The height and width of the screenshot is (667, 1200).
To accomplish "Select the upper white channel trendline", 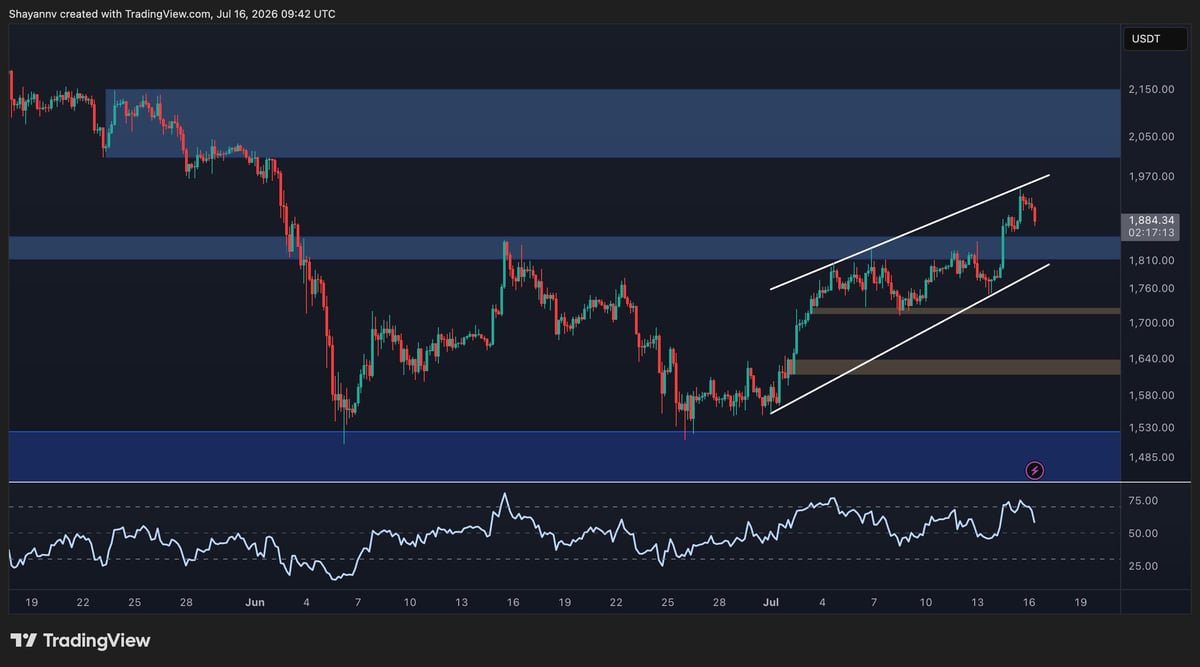I will 909,232.
